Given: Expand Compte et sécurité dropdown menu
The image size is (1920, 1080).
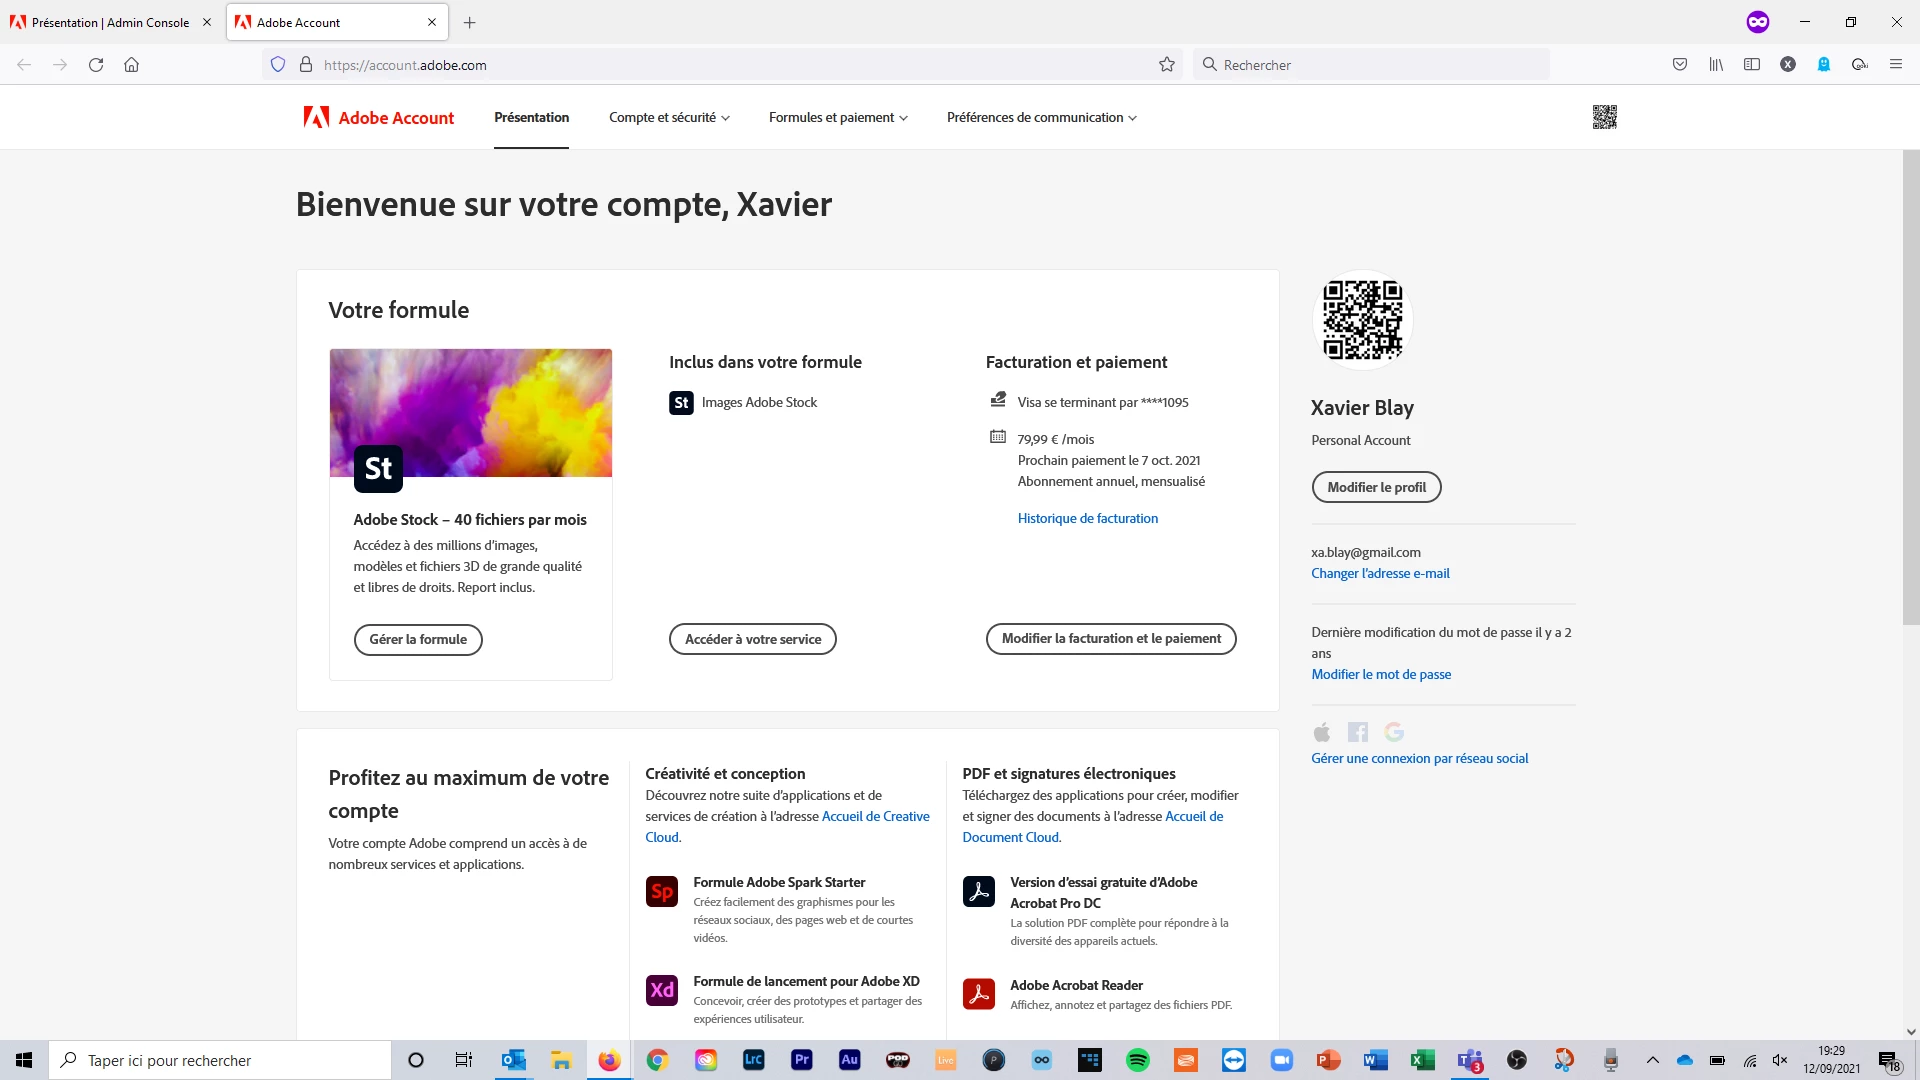Looking at the screenshot, I should 669,118.
